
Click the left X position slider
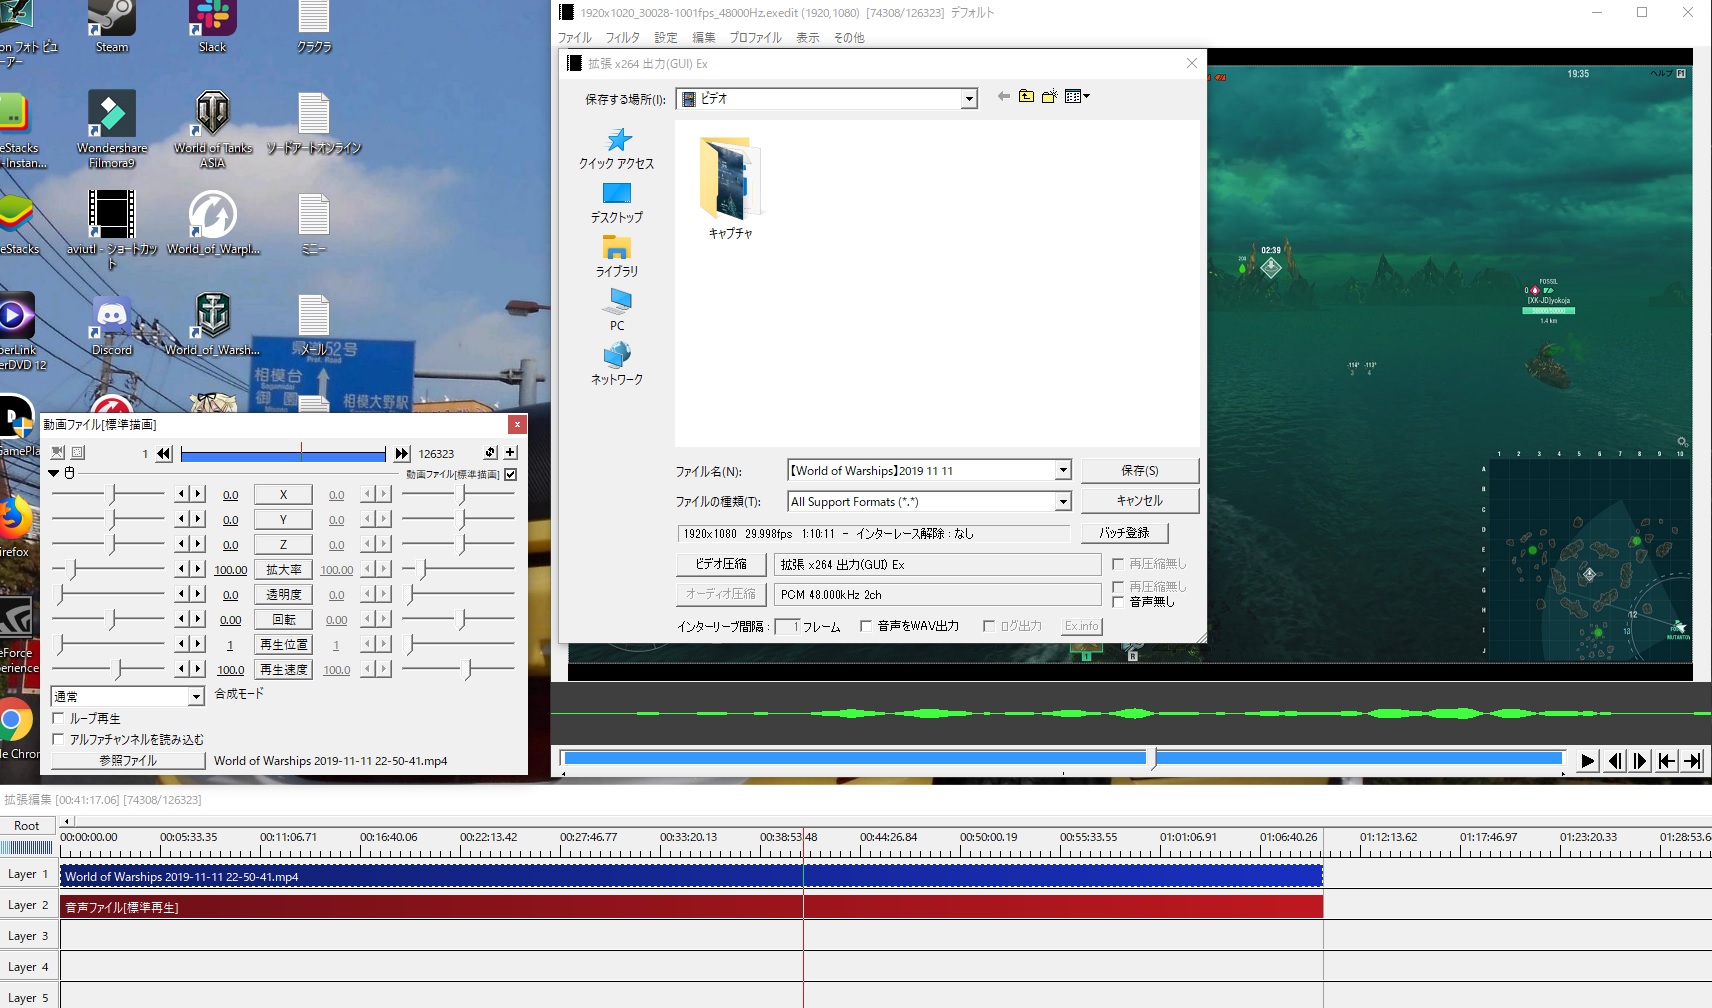pos(108,494)
